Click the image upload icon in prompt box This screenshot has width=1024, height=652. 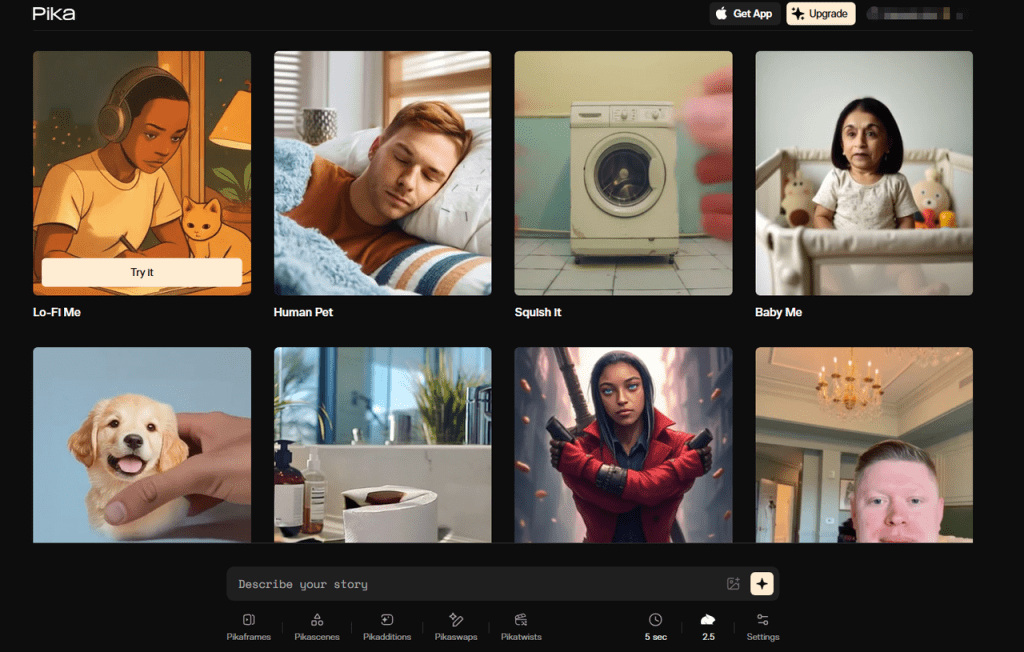pos(733,584)
